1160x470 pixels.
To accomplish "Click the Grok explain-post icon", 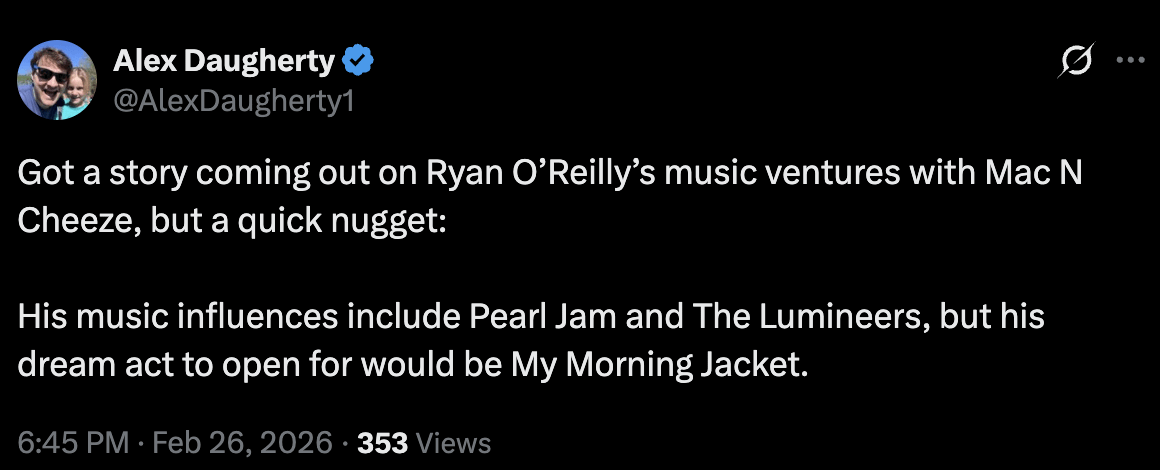I will (1076, 61).
